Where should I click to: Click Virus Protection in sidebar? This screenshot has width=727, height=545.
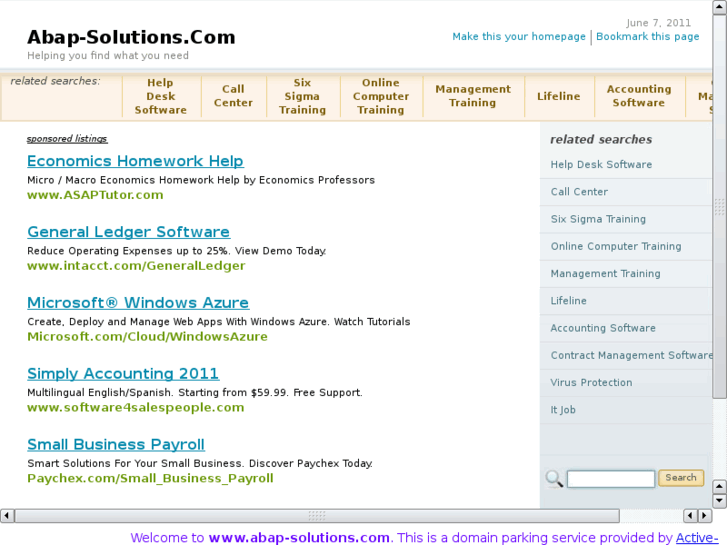pyautogui.click(x=591, y=383)
